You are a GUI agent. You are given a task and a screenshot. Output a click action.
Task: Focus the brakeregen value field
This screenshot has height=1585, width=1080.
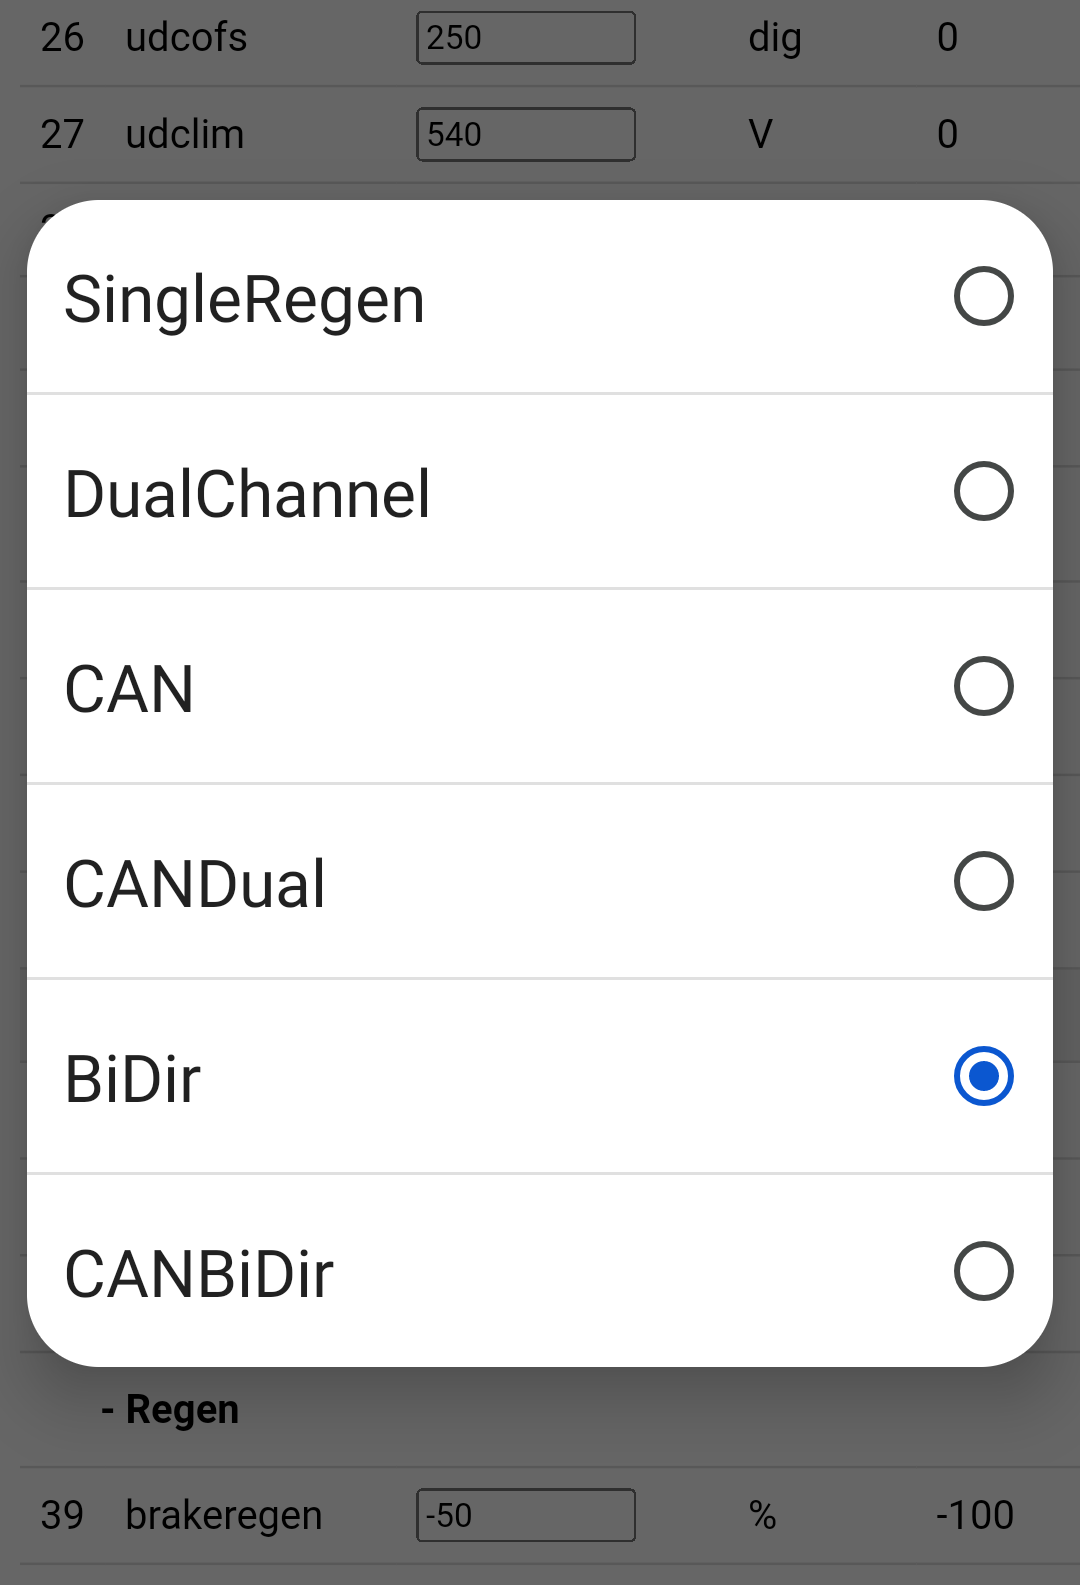tap(526, 1515)
